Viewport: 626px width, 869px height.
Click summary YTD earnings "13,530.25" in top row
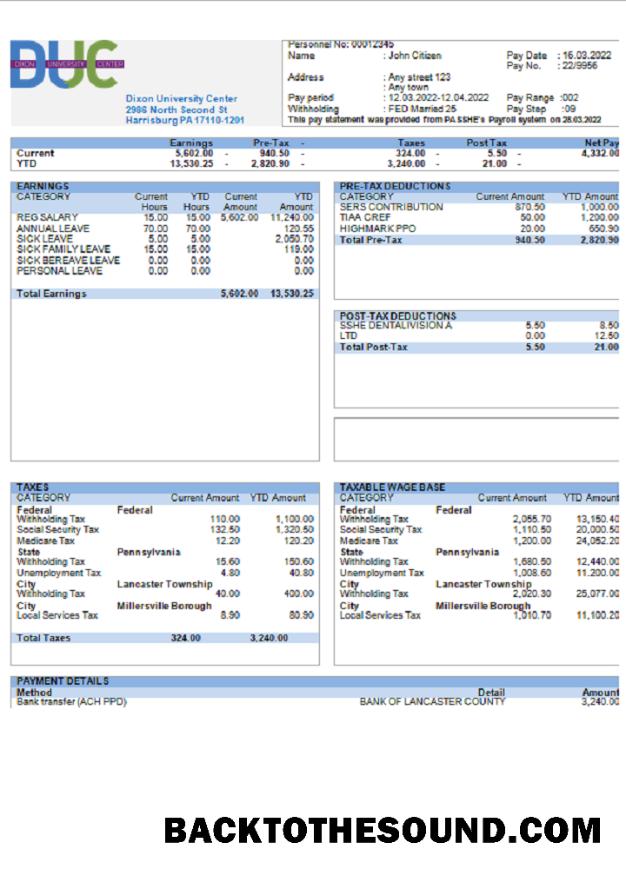191,164
